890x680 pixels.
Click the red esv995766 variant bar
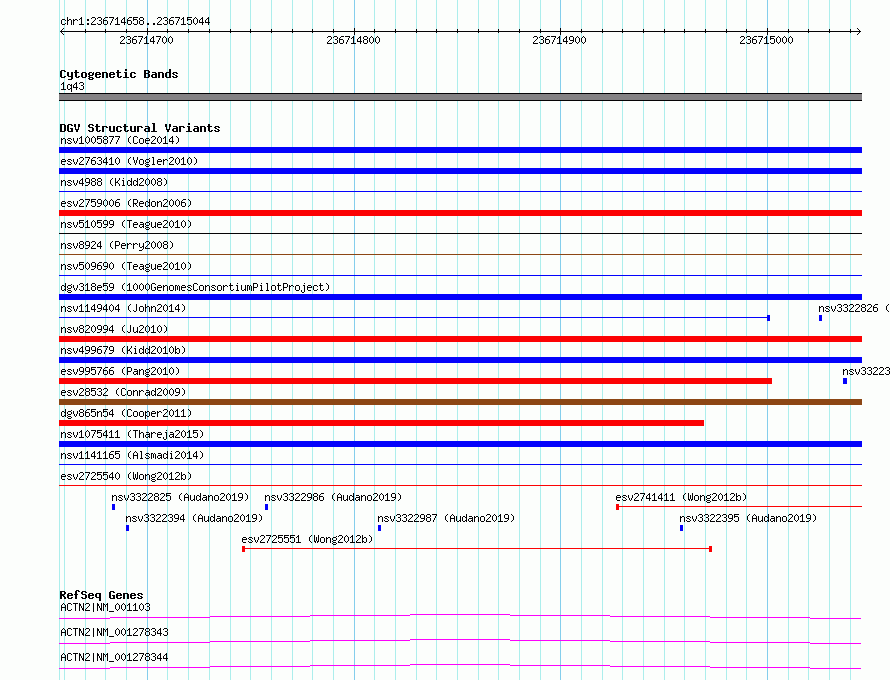(x=415, y=381)
